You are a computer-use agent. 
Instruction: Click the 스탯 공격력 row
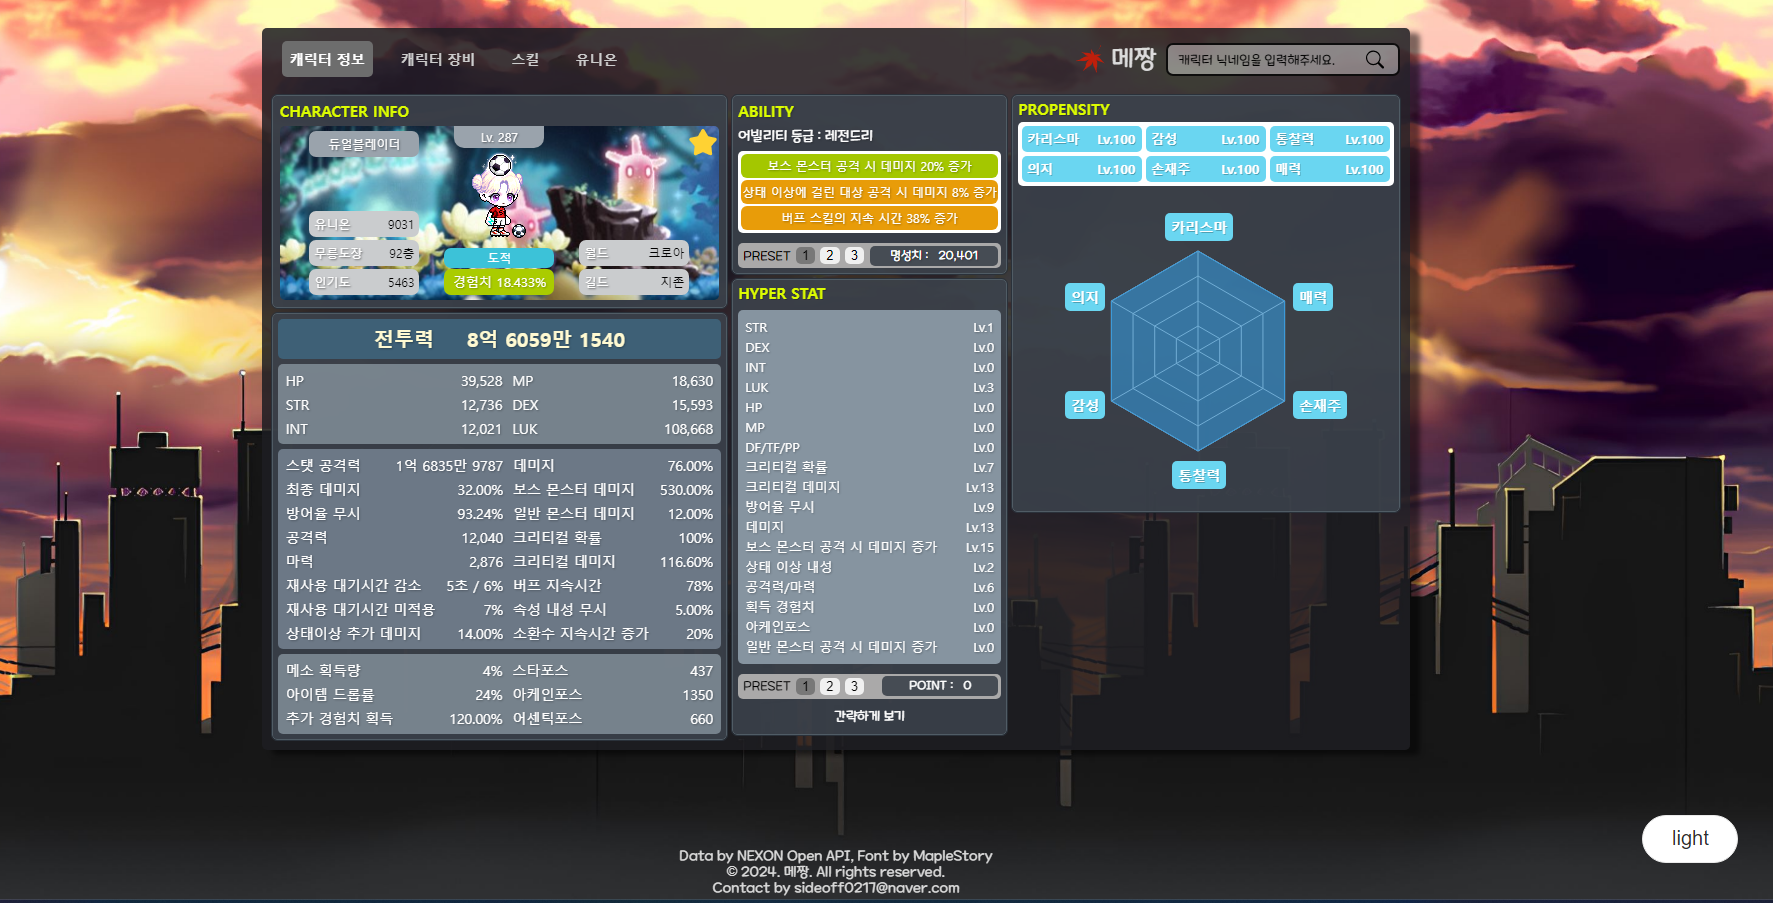[x=394, y=466]
